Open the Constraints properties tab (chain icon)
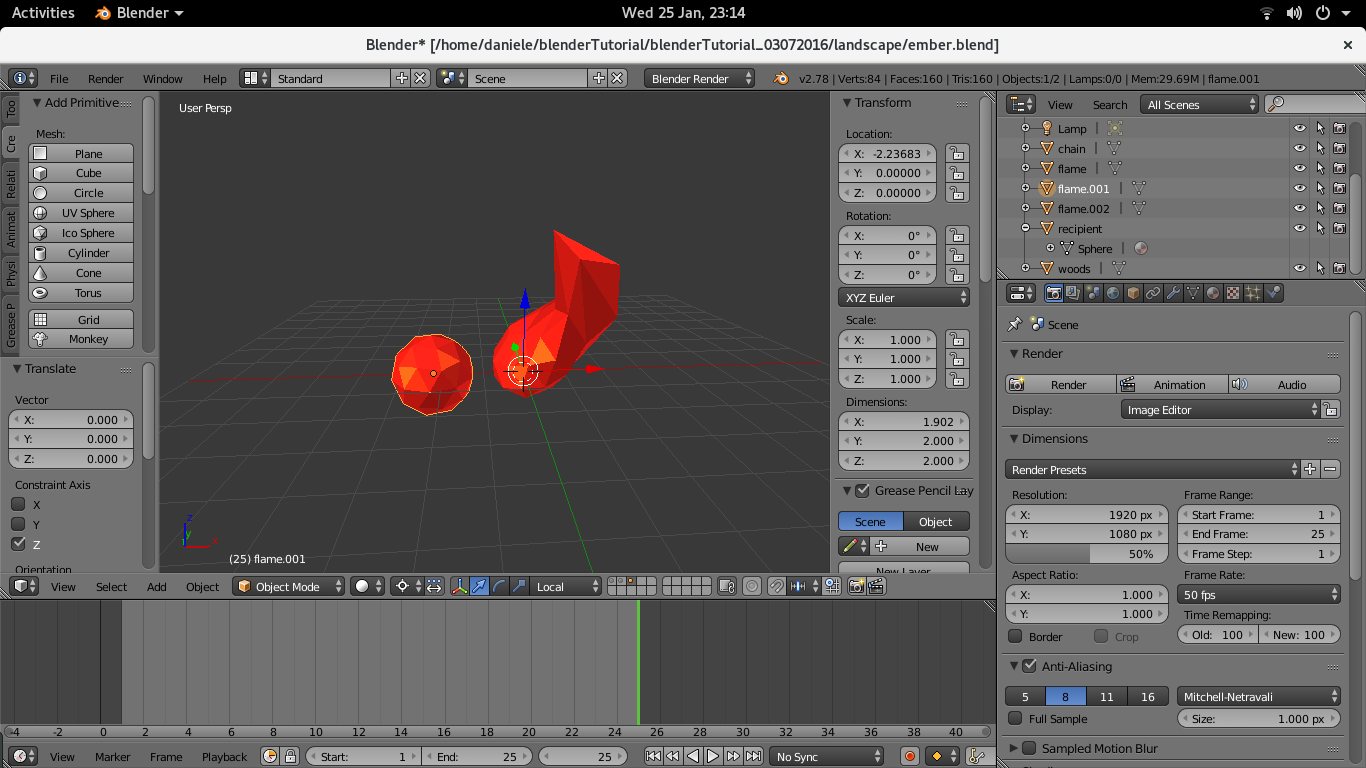Screen dimensions: 1366x768 pyautogui.click(x=1153, y=293)
